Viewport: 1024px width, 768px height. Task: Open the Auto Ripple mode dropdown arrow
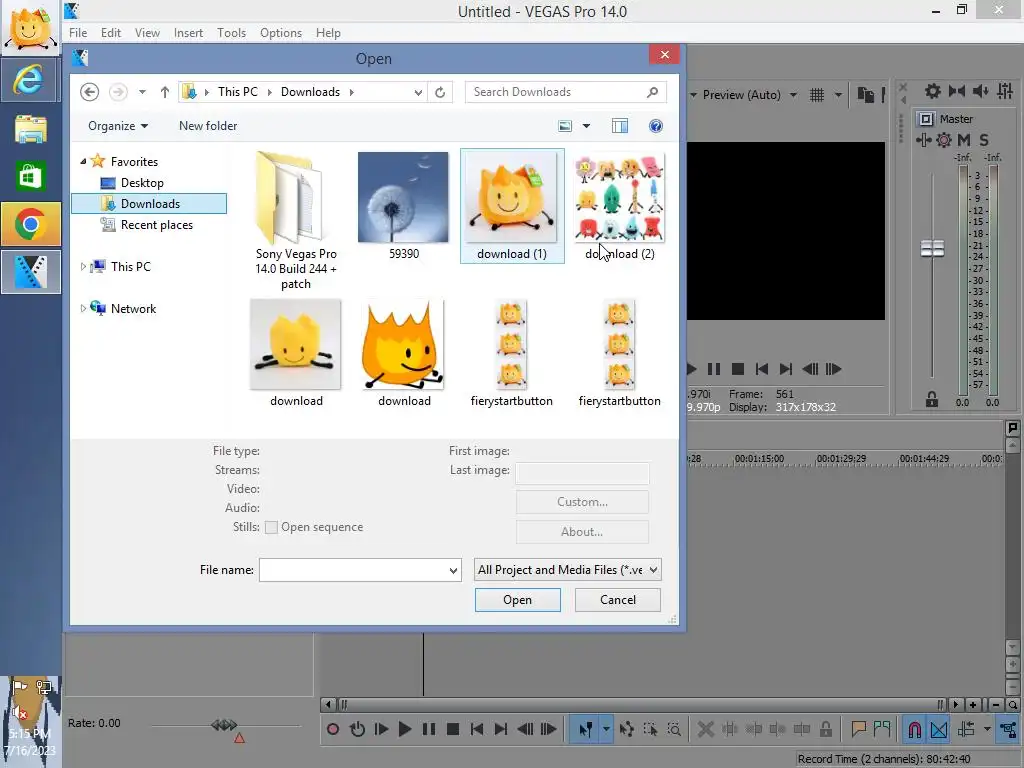[x=987, y=729]
